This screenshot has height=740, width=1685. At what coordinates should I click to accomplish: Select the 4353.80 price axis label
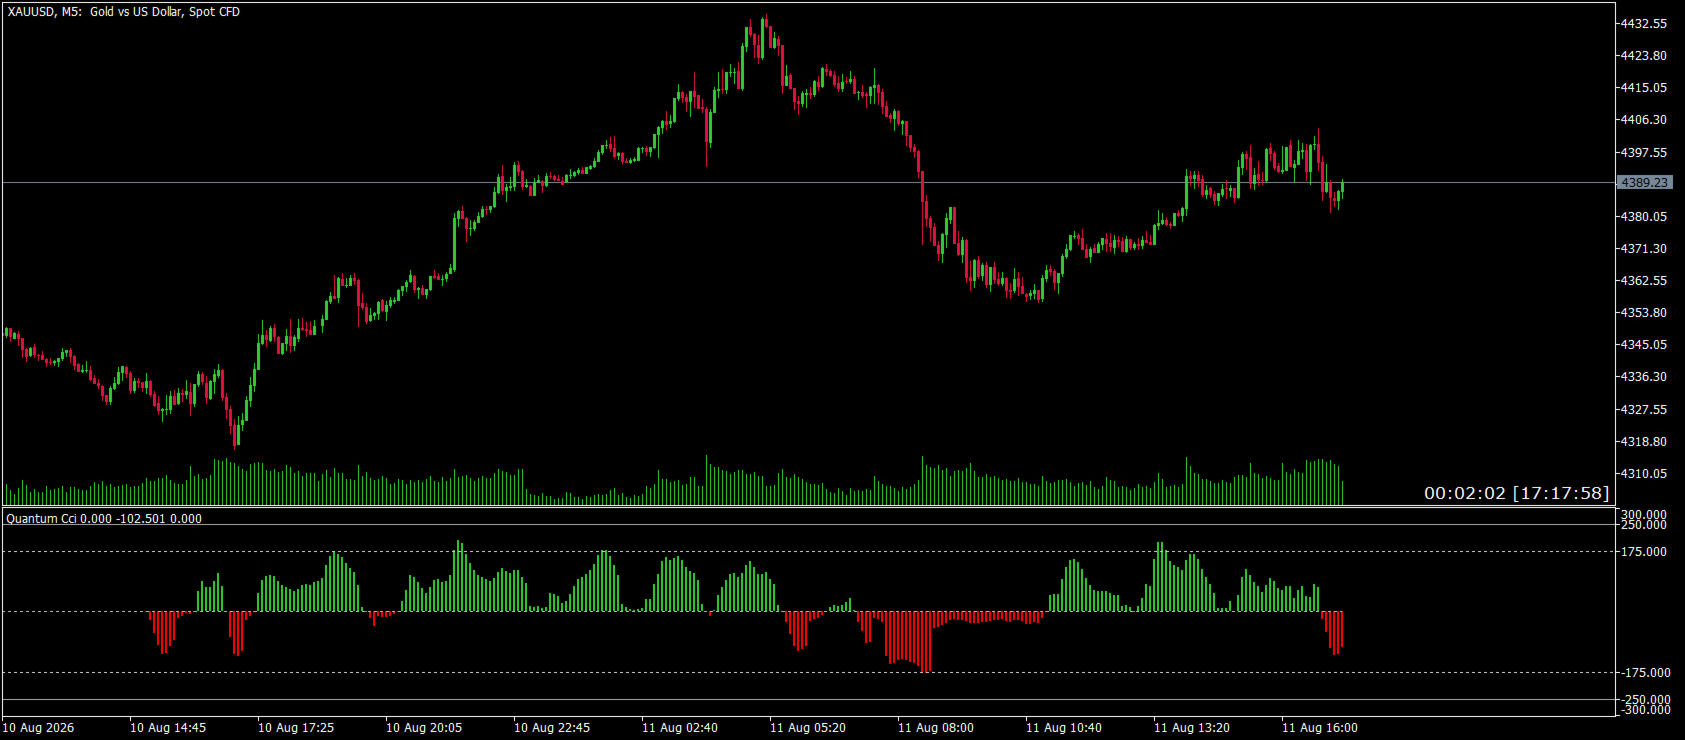point(1644,312)
